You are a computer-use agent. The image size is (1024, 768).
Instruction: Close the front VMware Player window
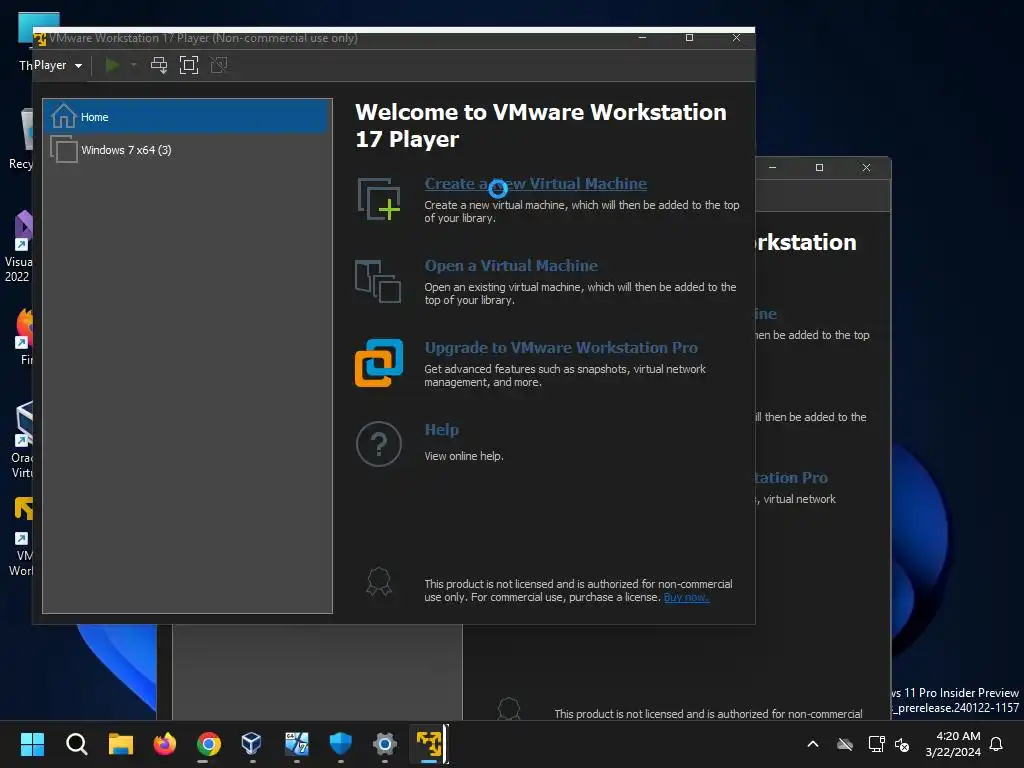tap(736, 38)
